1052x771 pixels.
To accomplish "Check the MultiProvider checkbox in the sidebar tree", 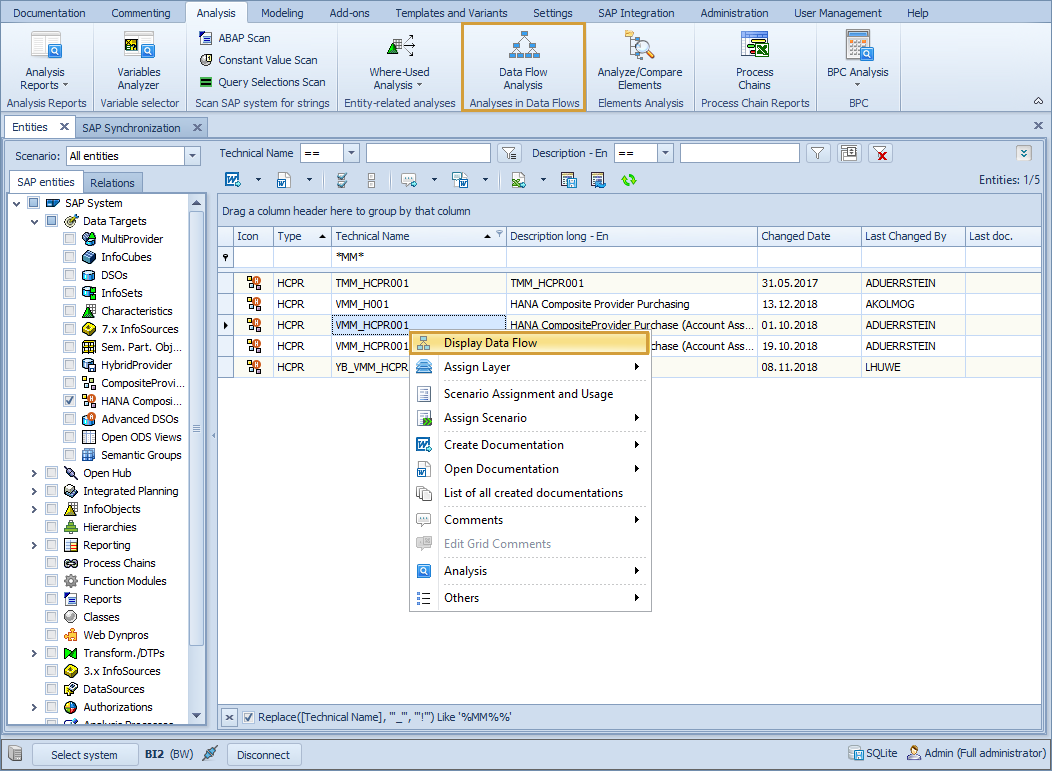I will pyautogui.click(x=68, y=239).
